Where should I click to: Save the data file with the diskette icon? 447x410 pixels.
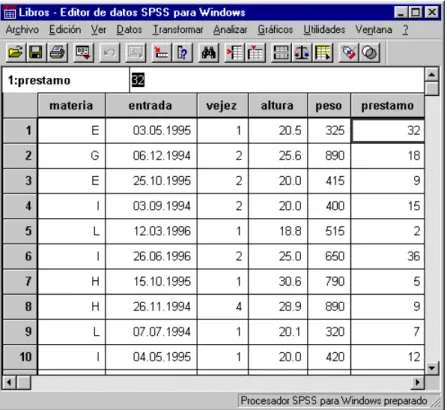[x=36, y=53]
